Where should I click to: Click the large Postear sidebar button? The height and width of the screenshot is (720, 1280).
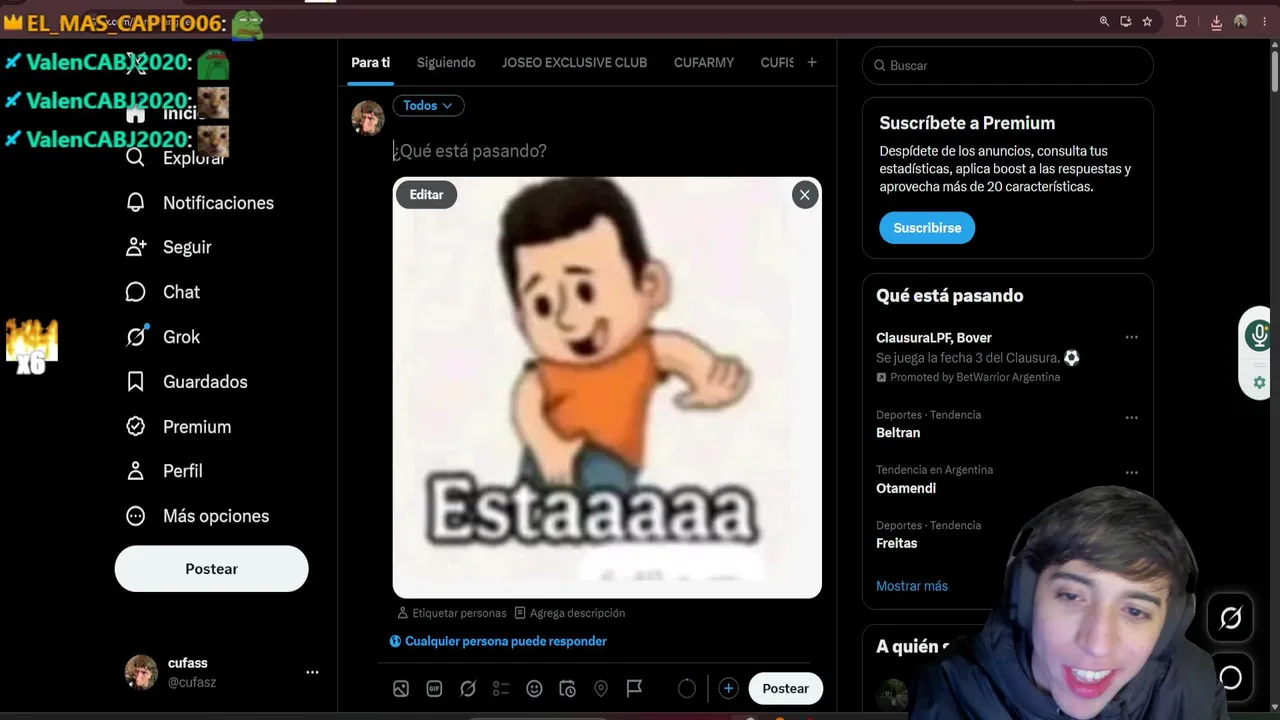[x=211, y=568]
